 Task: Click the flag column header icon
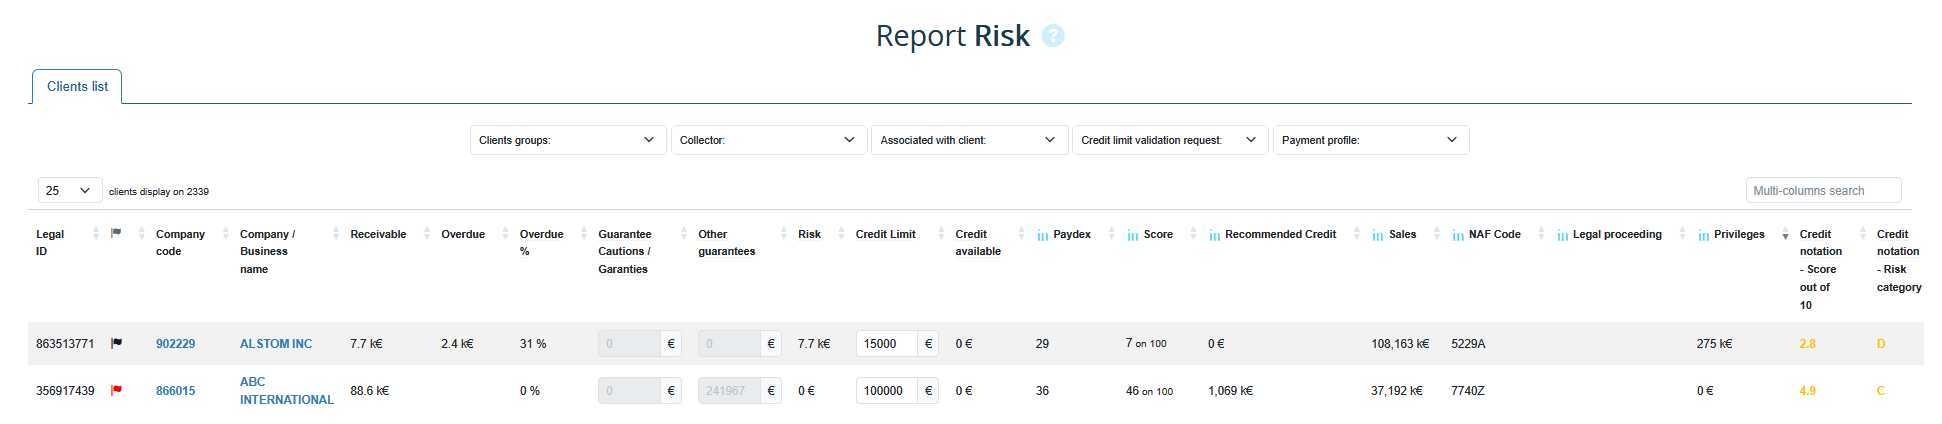pyautogui.click(x=116, y=233)
